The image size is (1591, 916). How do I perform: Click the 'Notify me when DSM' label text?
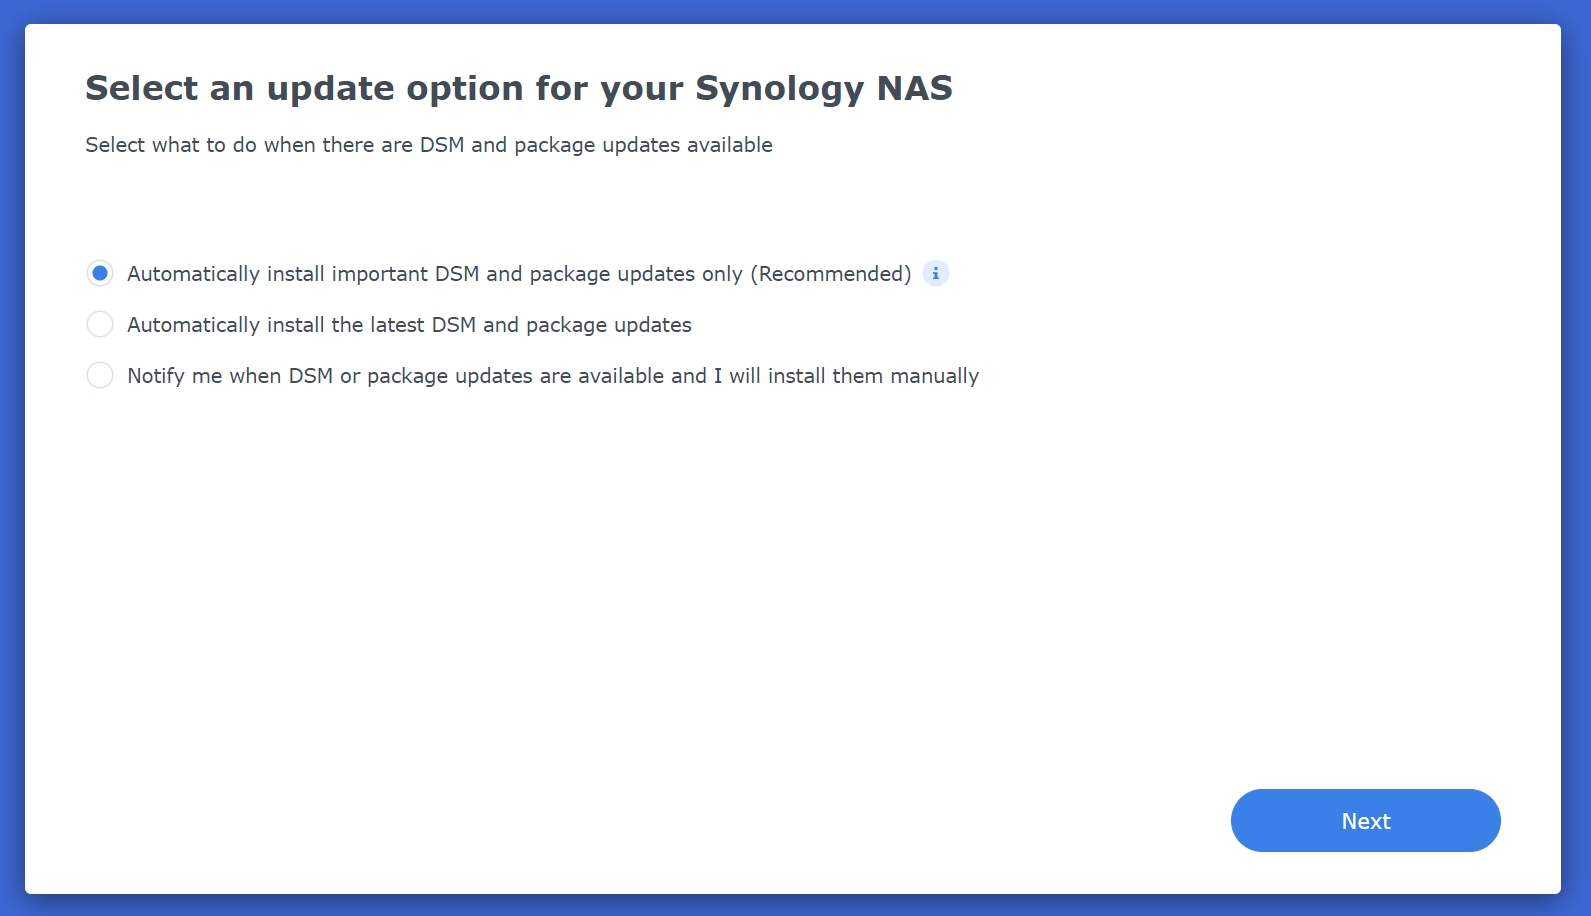click(553, 376)
